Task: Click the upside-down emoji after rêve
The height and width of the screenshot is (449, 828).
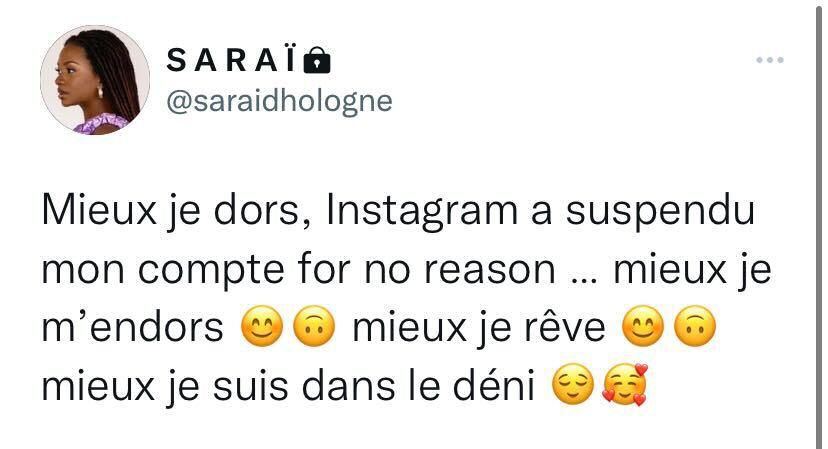Action: pyautogui.click(x=695, y=326)
